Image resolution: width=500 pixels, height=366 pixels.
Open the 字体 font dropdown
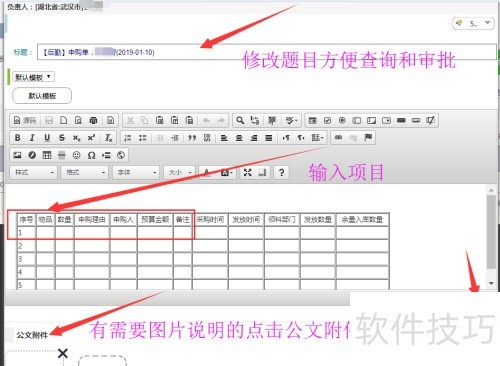tap(136, 172)
